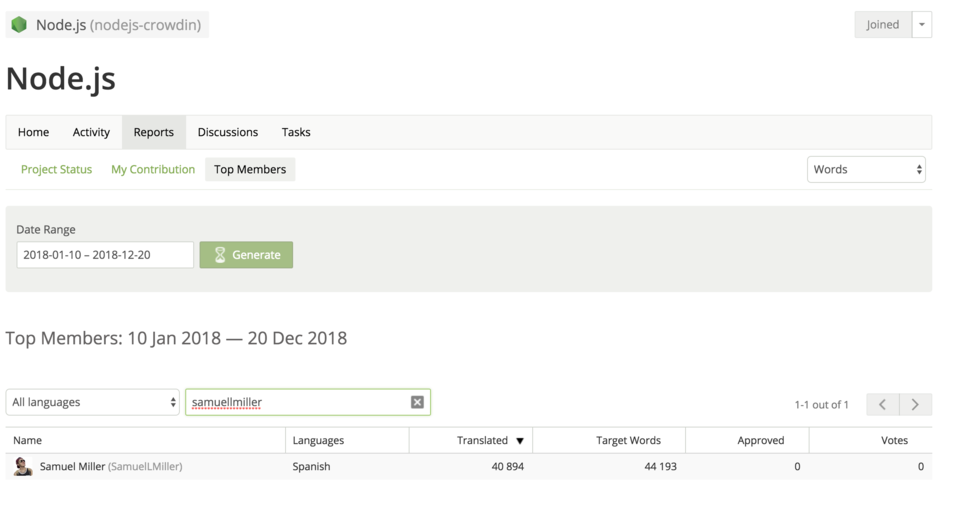The height and width of the screenshot is (509, 960).
Task: Go to the next results page arrow
Action: 915,404
